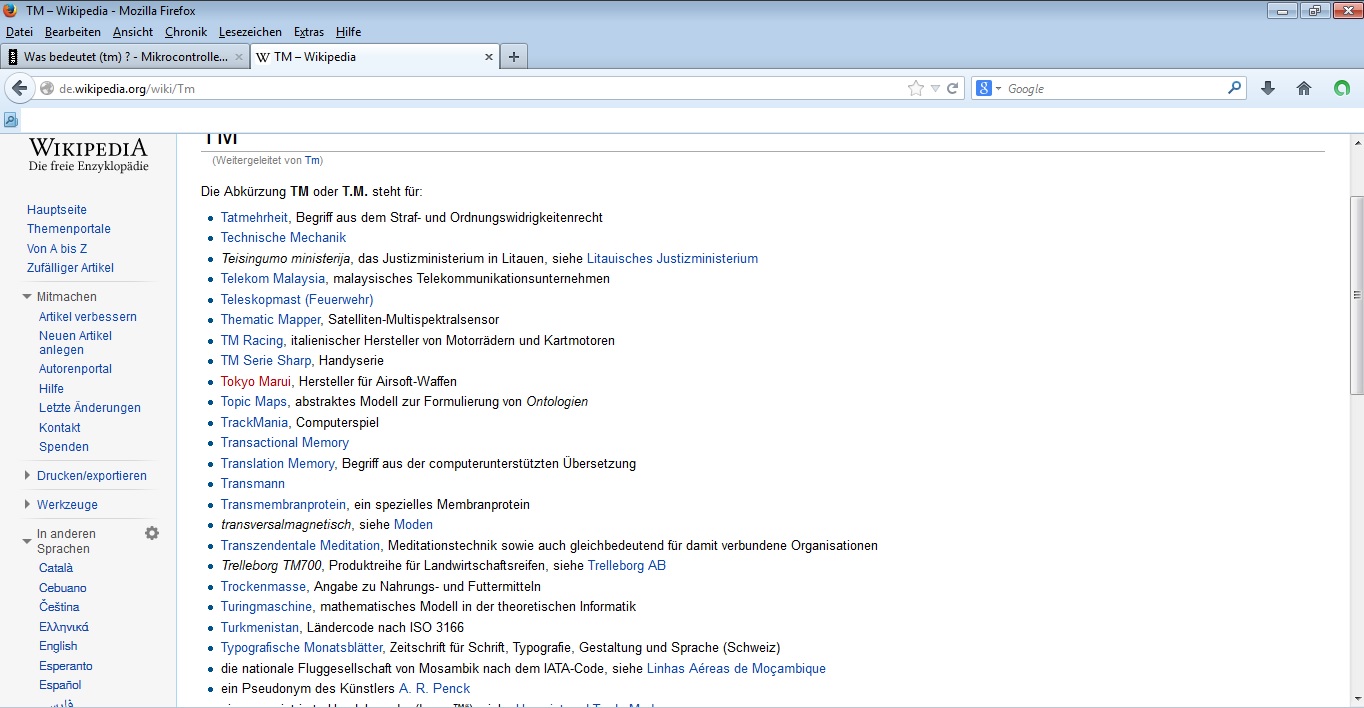
Task: Follow the Turkmenistan link
Action: point(260,627)
